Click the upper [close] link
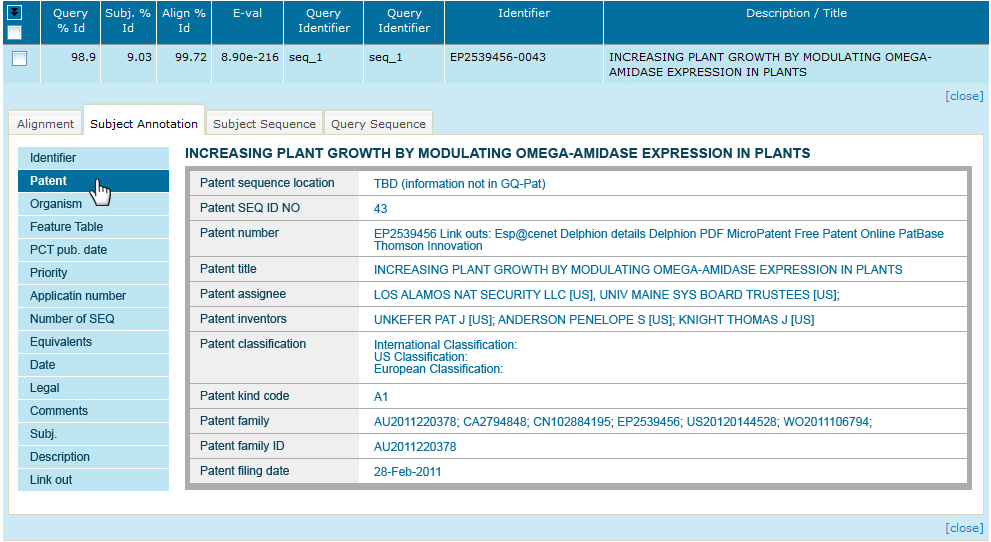The width and height of the screenshot is (991, 542). [964, 96]
